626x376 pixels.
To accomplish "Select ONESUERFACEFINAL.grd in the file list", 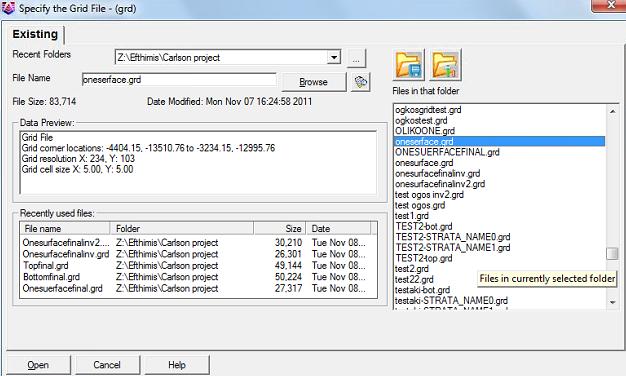I will (447, 152).
